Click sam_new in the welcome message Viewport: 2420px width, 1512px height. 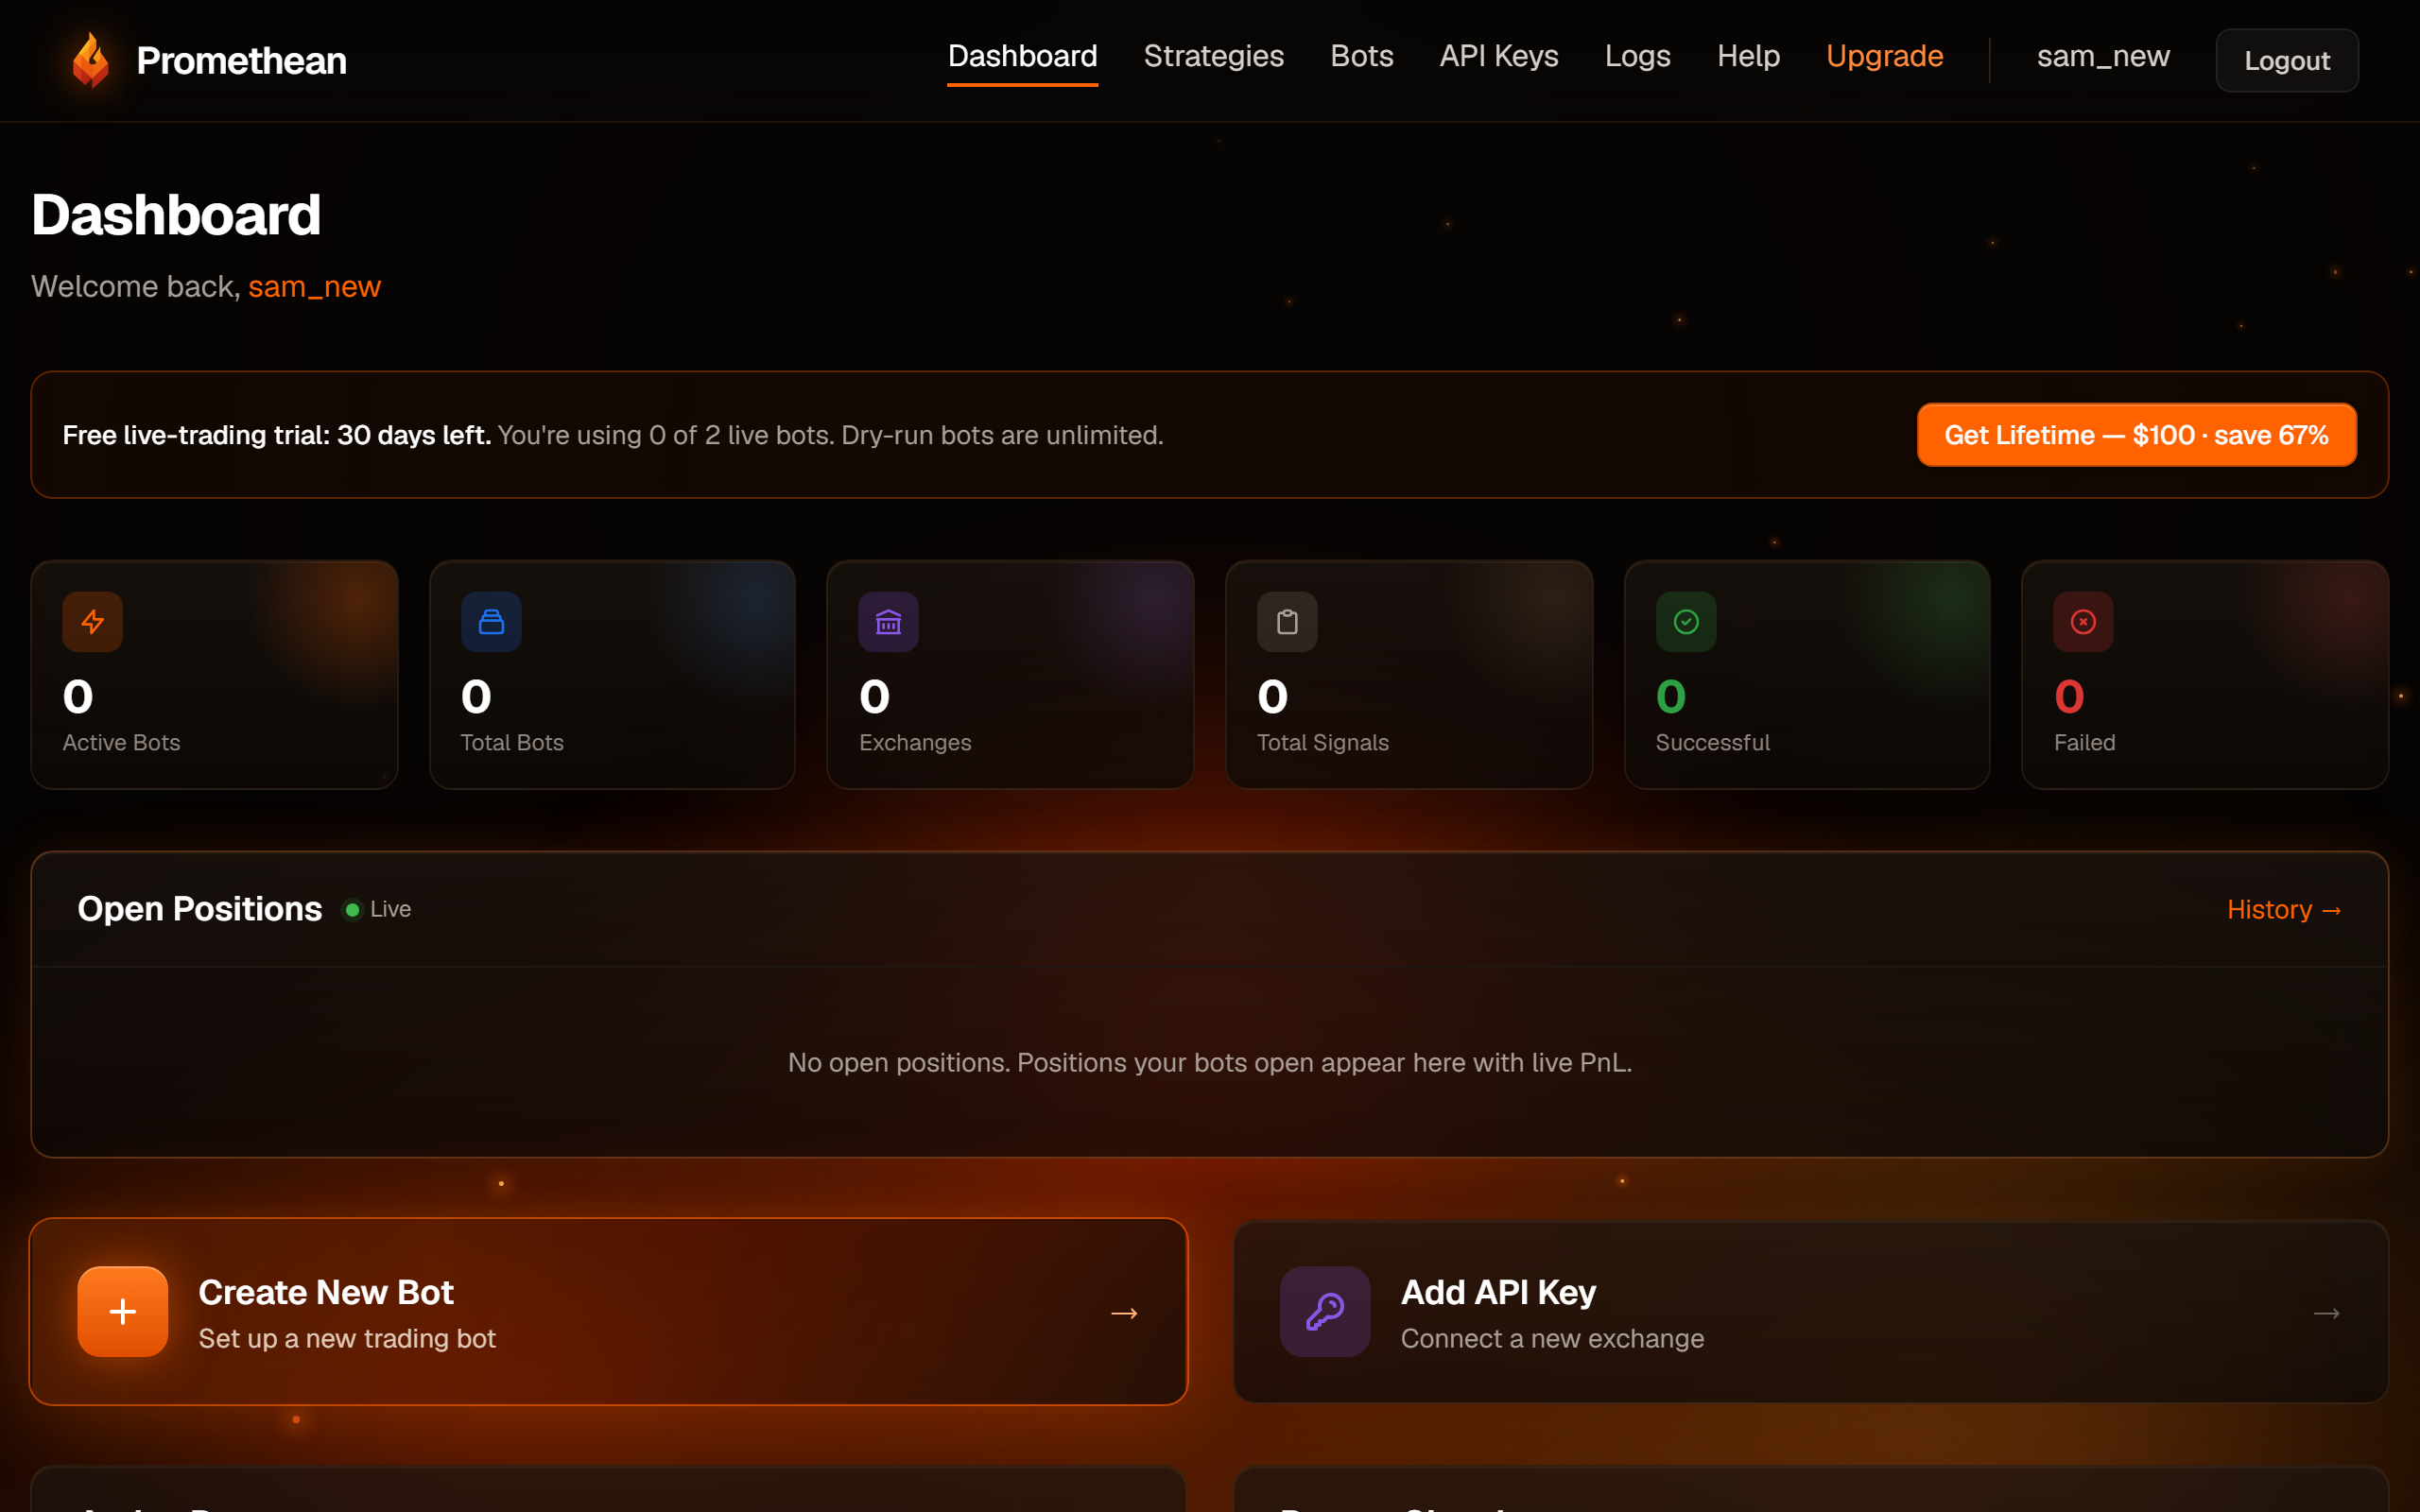[314, 287]
